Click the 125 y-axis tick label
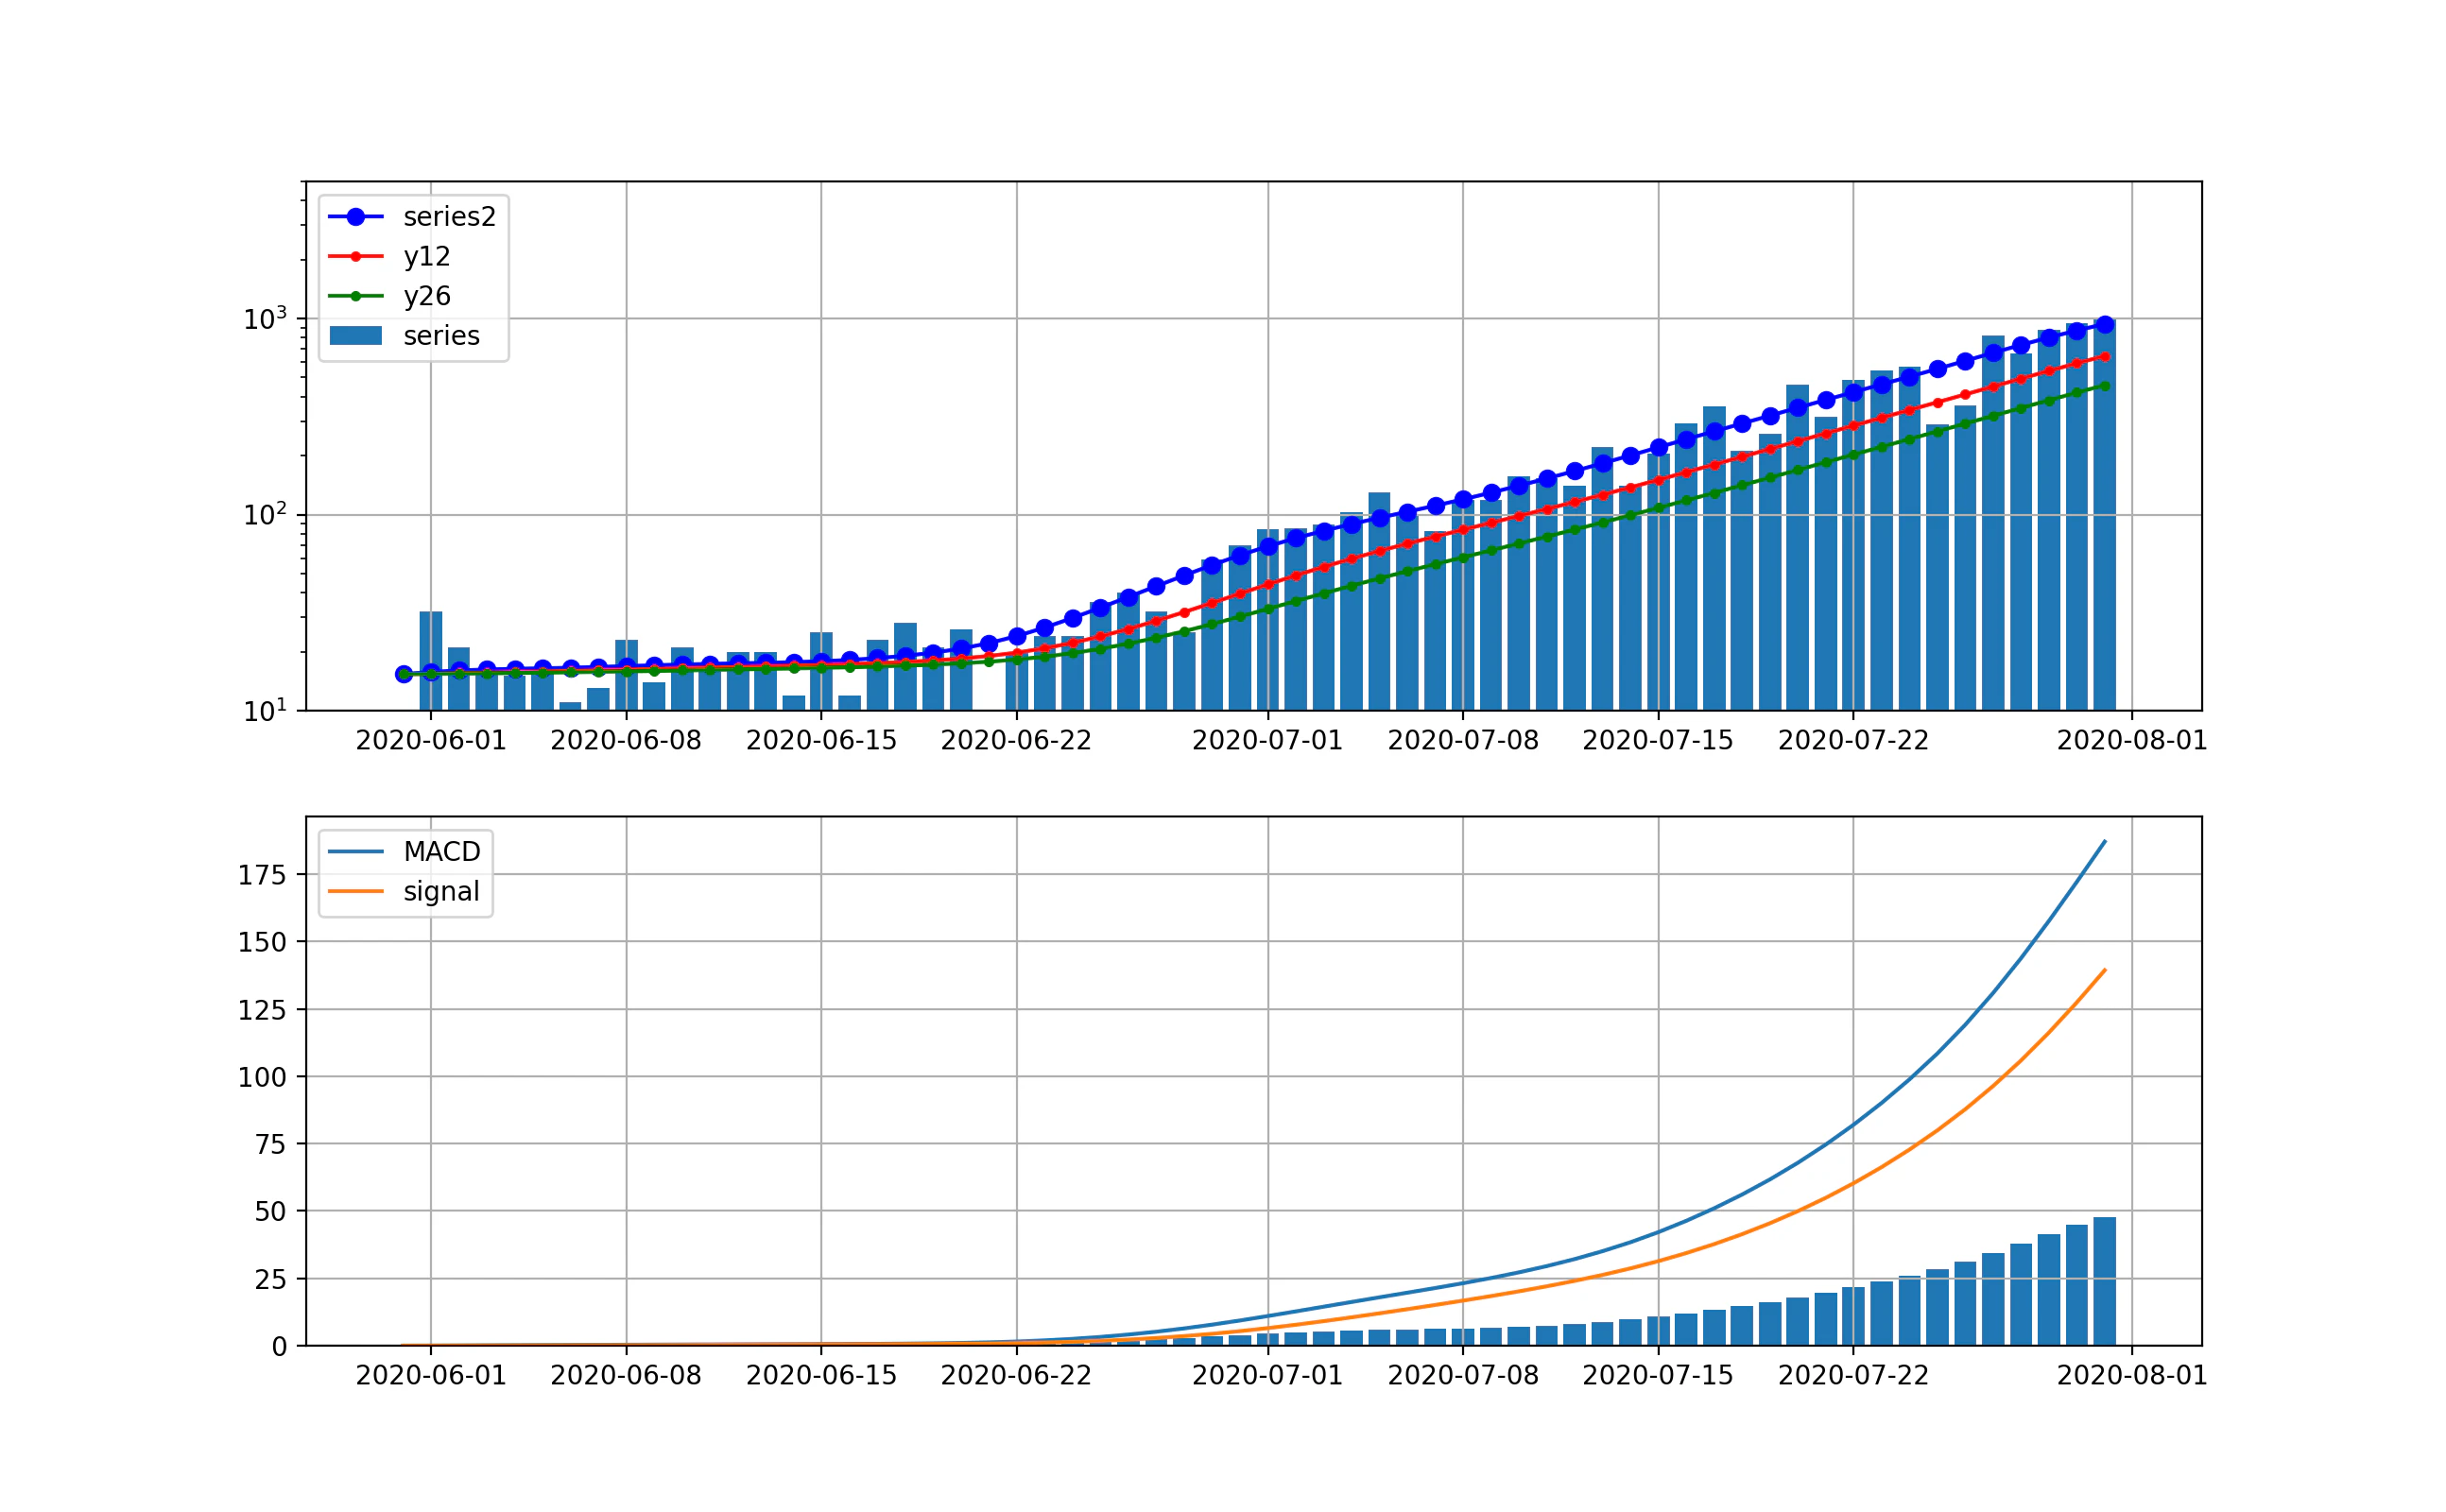The image size is (2446, 1512). coord(262,1010)
